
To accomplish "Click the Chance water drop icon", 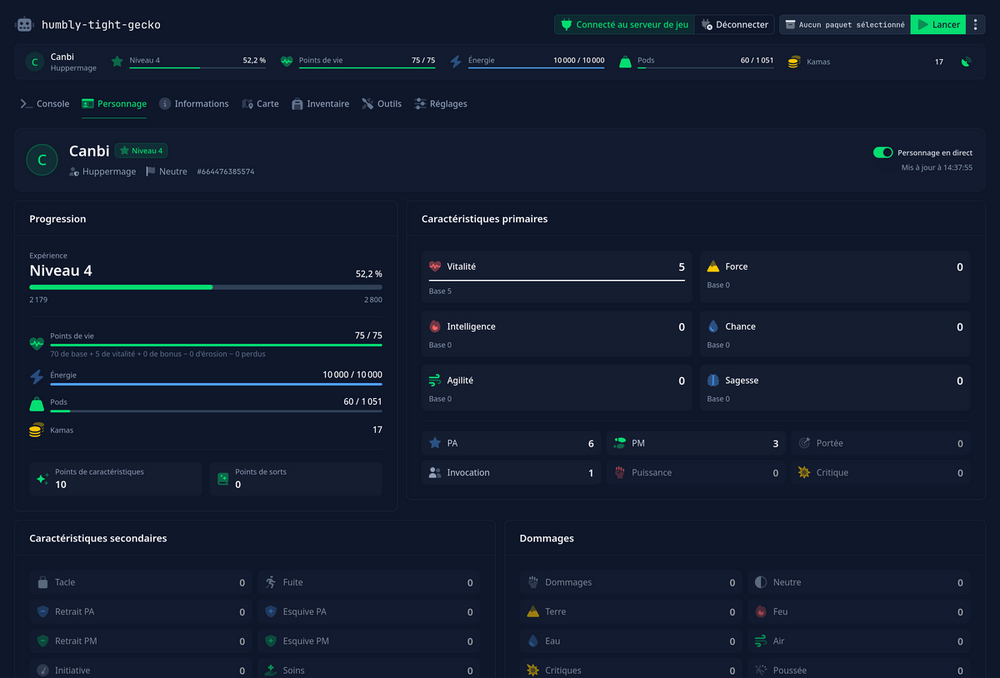I will tap(713, 327).
